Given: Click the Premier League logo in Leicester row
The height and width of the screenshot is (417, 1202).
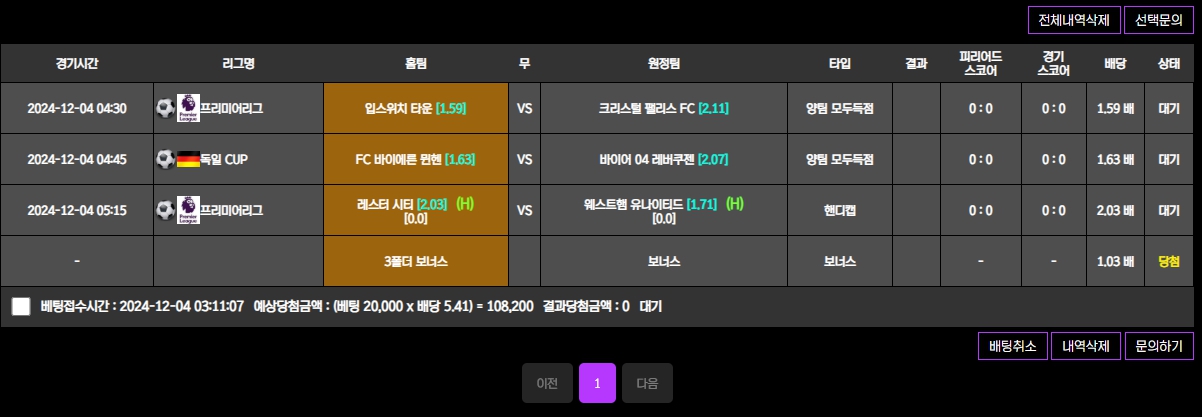Looking at the screenshot, I should point(188,210).
